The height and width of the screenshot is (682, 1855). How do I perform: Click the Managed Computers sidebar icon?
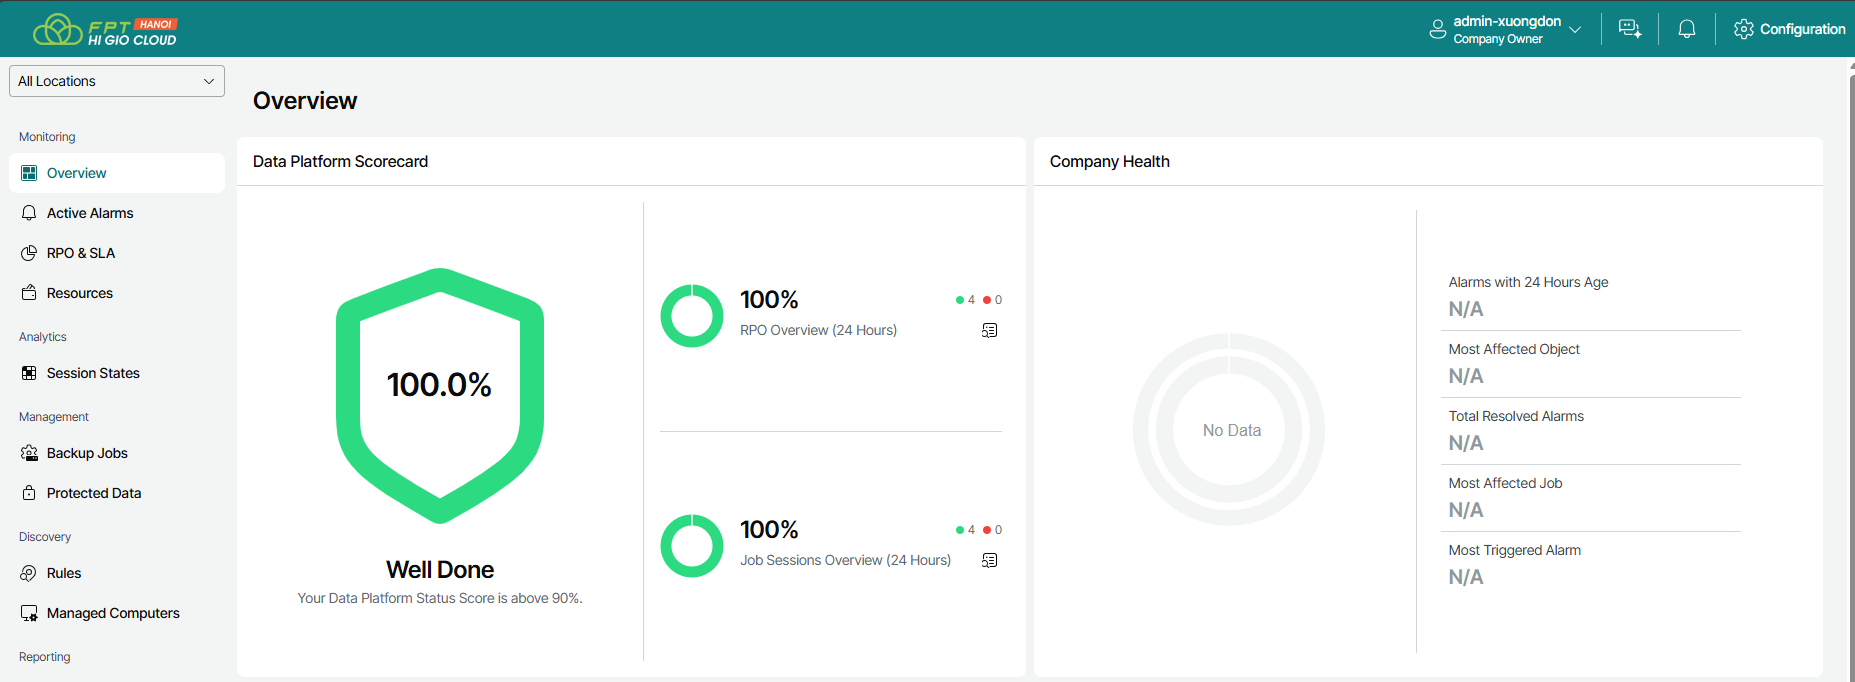(29, 613)
